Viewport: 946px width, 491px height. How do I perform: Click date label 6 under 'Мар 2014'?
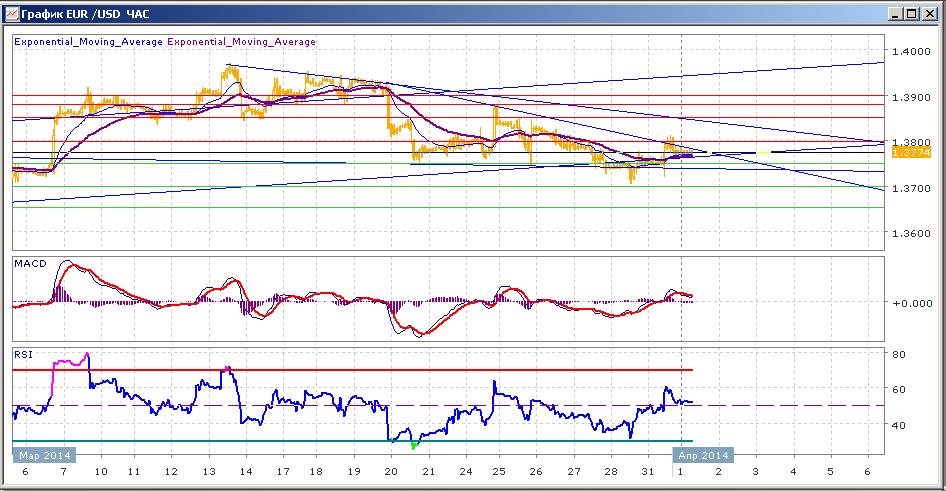pyautogui.click(x=25, y=472)
